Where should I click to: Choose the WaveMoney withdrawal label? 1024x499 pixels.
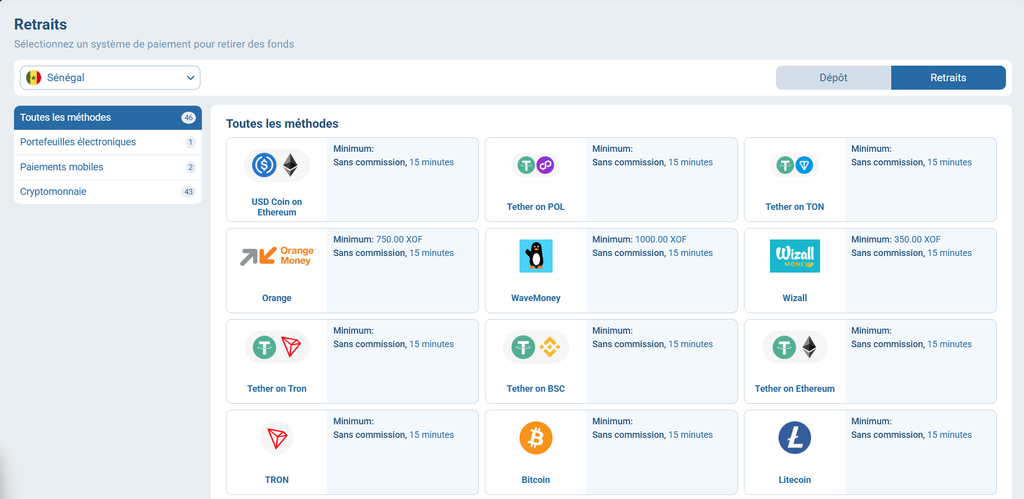[x=536, y=298]
